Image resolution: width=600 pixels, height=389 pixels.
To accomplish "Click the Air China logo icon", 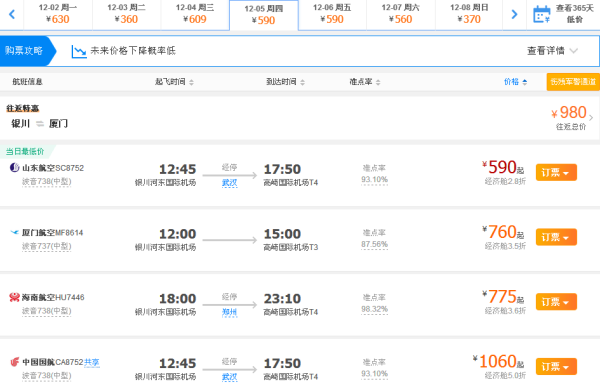I will pyautogui.click(x=15, y=362).
